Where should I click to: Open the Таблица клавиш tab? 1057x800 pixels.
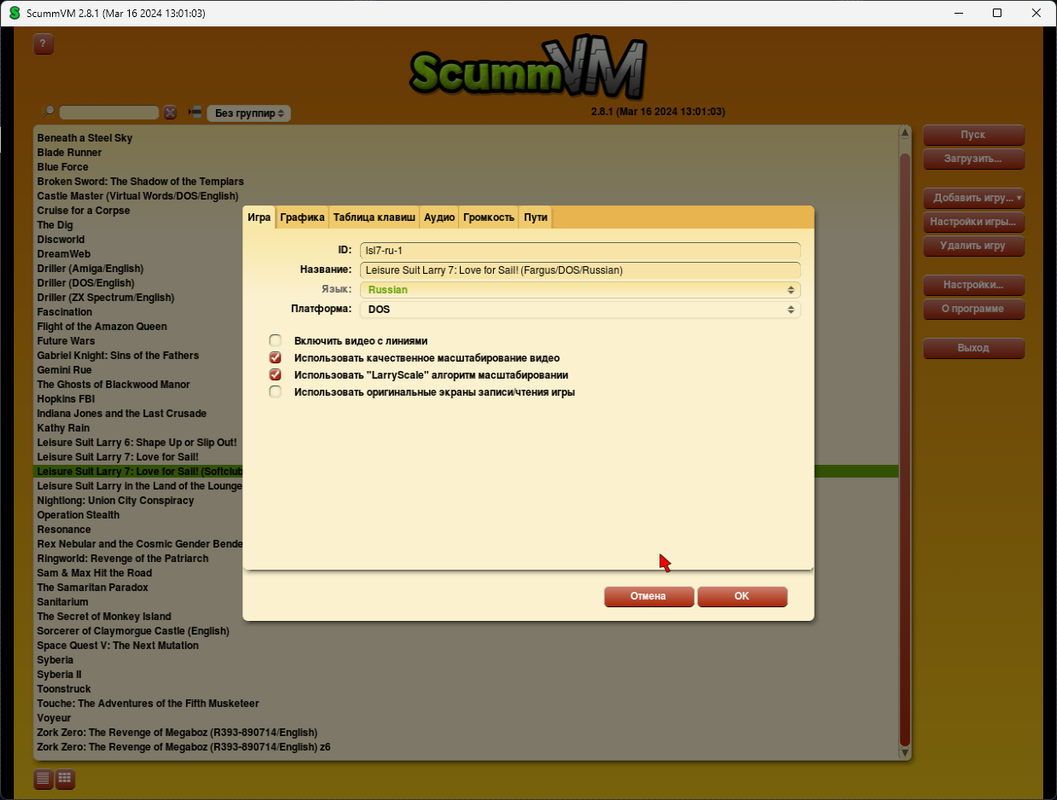(374, 217)
